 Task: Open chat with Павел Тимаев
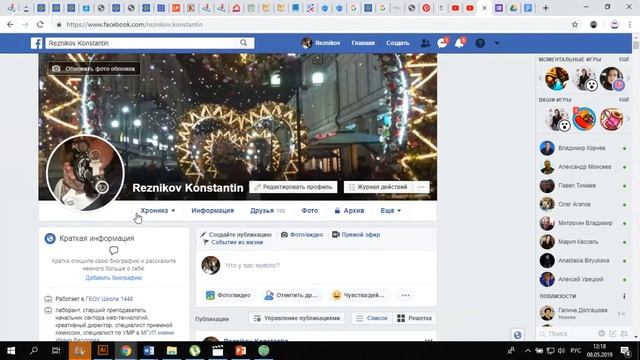tap(583, 186)
